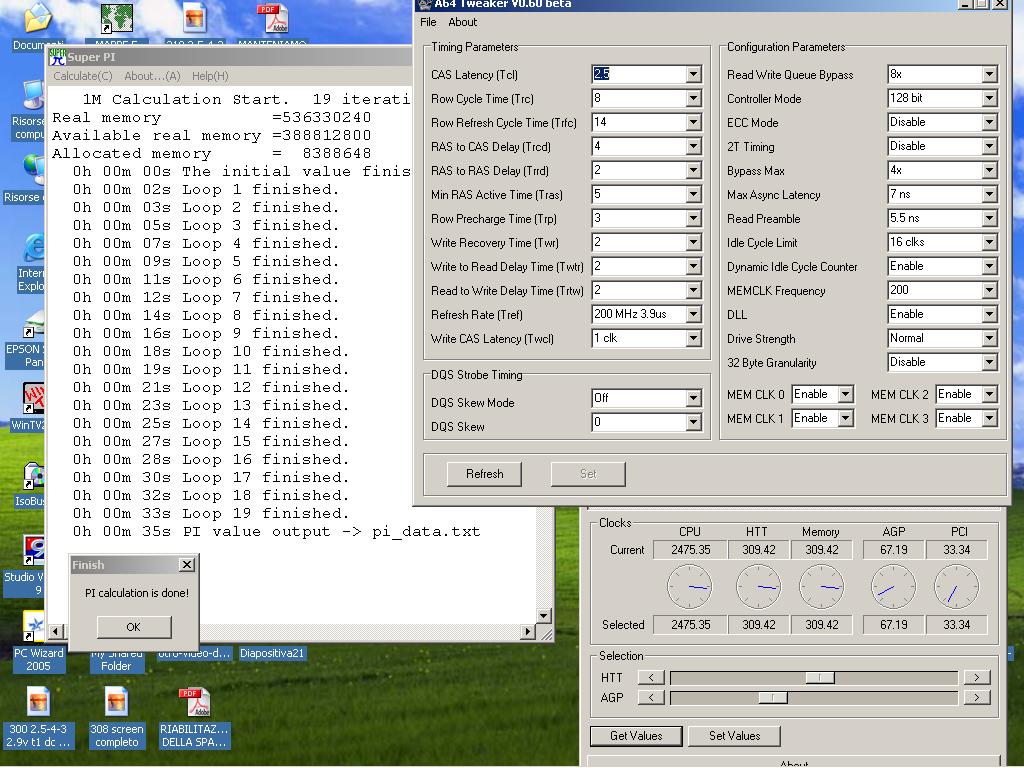Expand the ECC Mode dropdown
Screen dimensions: 1024x768
[x=989, y=122]
